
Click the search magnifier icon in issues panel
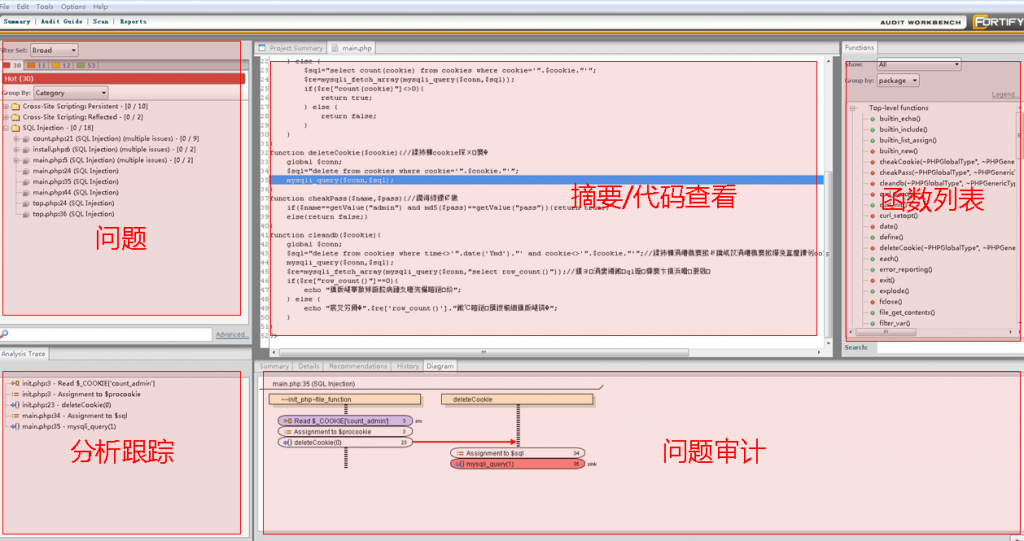(x=6, y=334)
